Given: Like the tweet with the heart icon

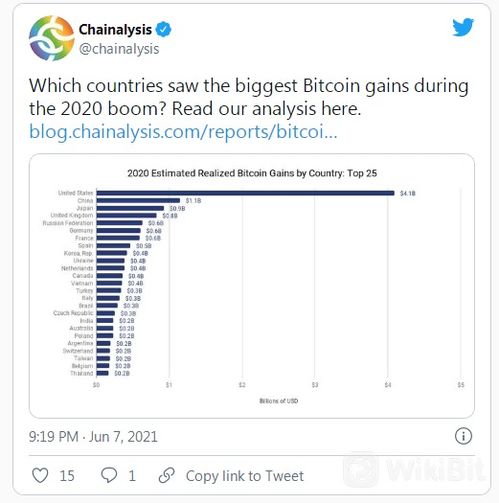Looking at the screenshot, I should [40, 475].
